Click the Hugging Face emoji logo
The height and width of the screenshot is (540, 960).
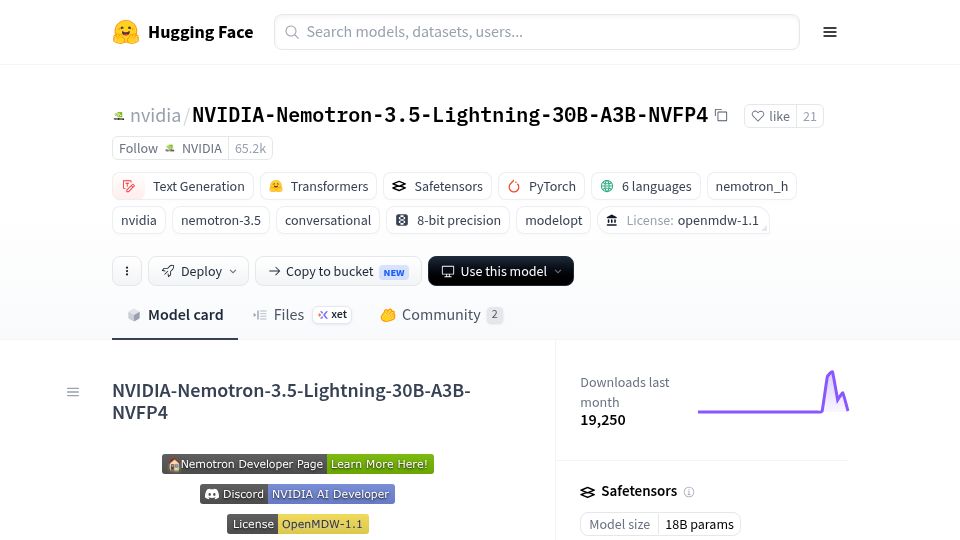[126, 32]
